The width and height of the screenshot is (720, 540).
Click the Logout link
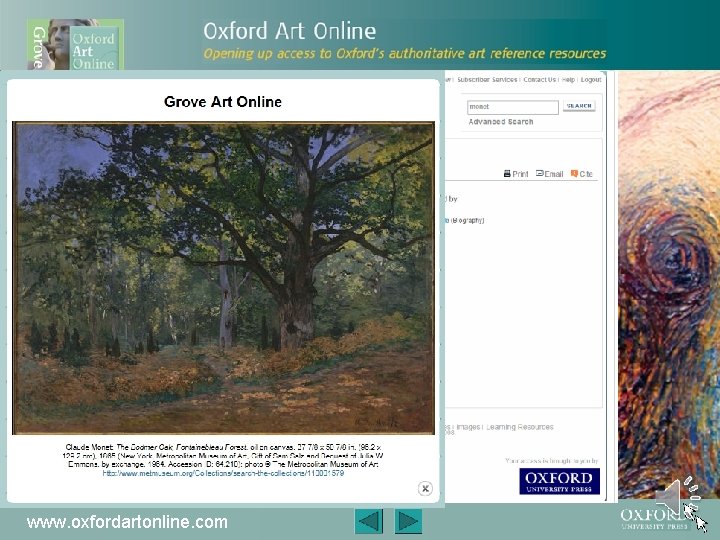click(591, 79)
